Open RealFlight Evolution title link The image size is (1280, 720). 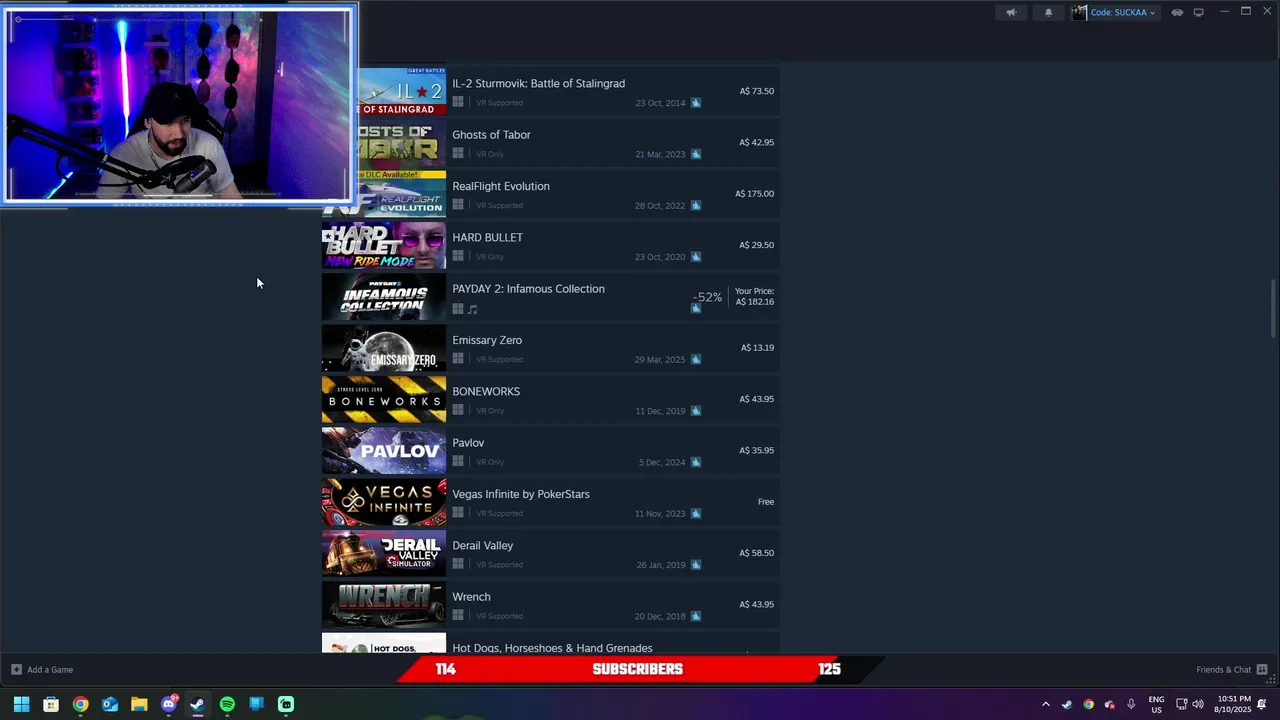pos(501,186)
